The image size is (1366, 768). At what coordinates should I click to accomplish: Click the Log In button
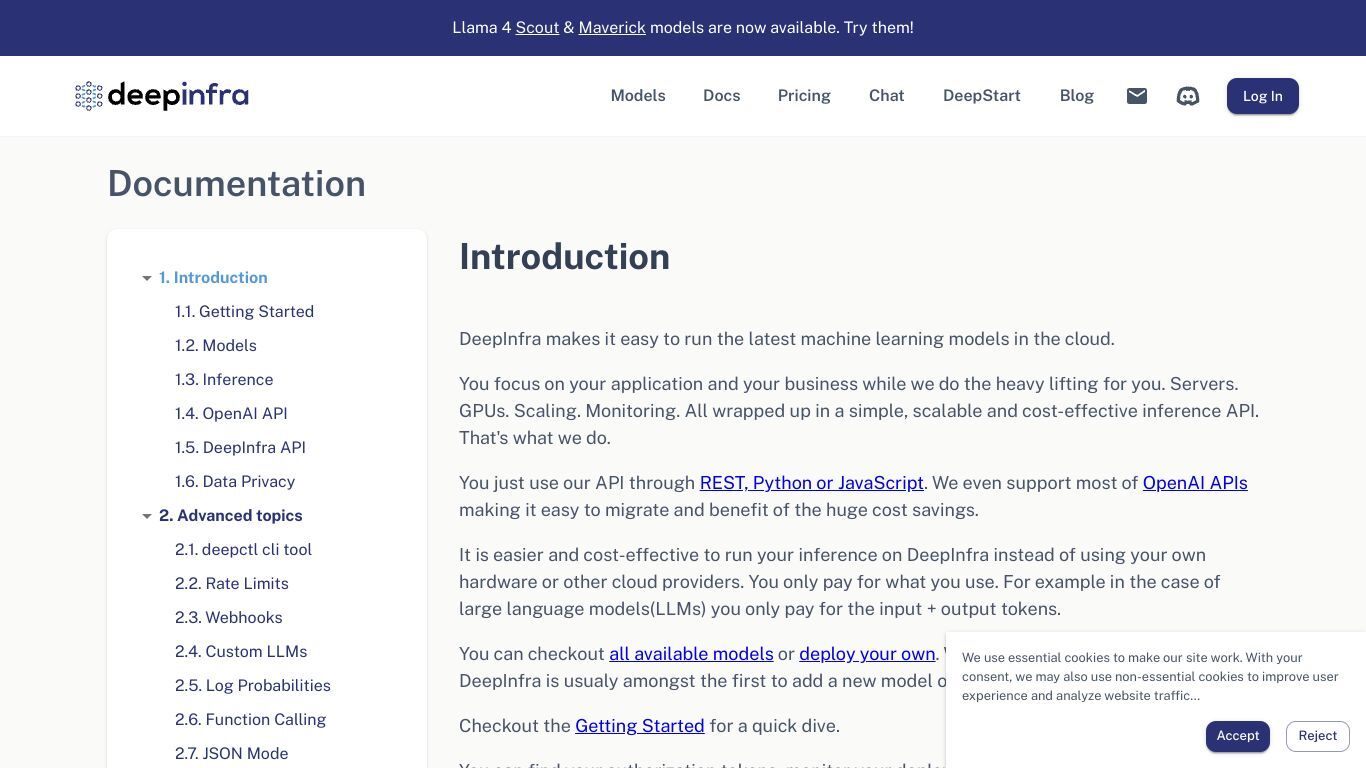[x=1263, y=96]
